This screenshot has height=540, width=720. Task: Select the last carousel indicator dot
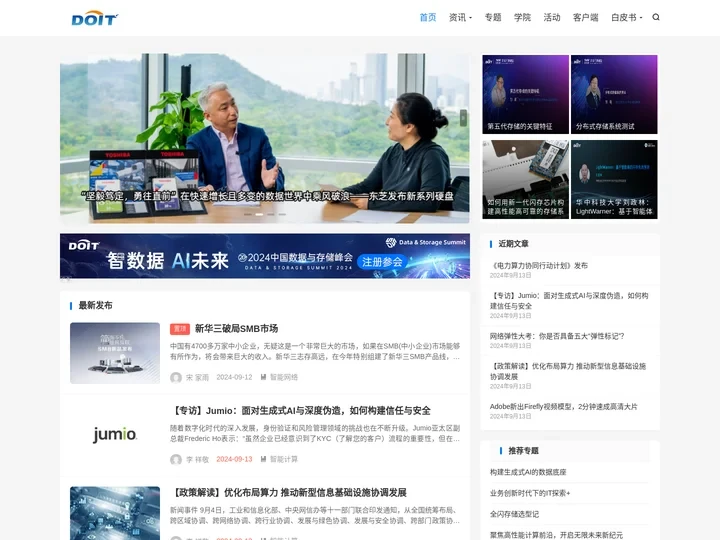click(x=282, y=214)
